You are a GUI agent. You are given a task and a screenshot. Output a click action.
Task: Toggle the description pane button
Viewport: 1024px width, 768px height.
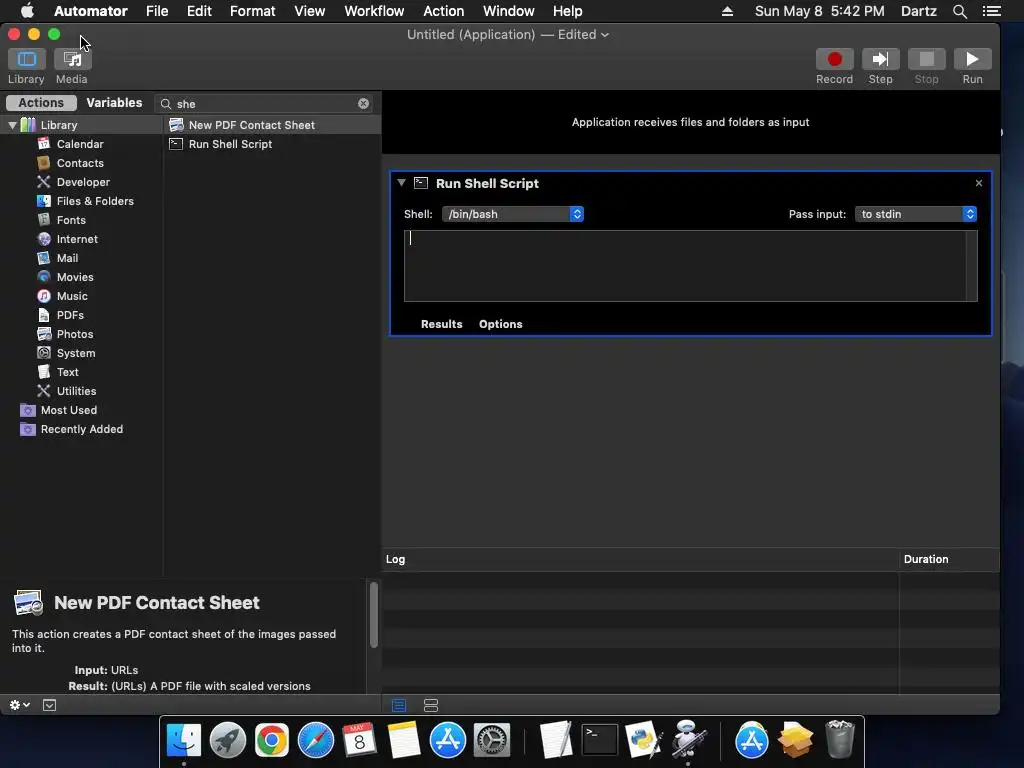(50, 705)
